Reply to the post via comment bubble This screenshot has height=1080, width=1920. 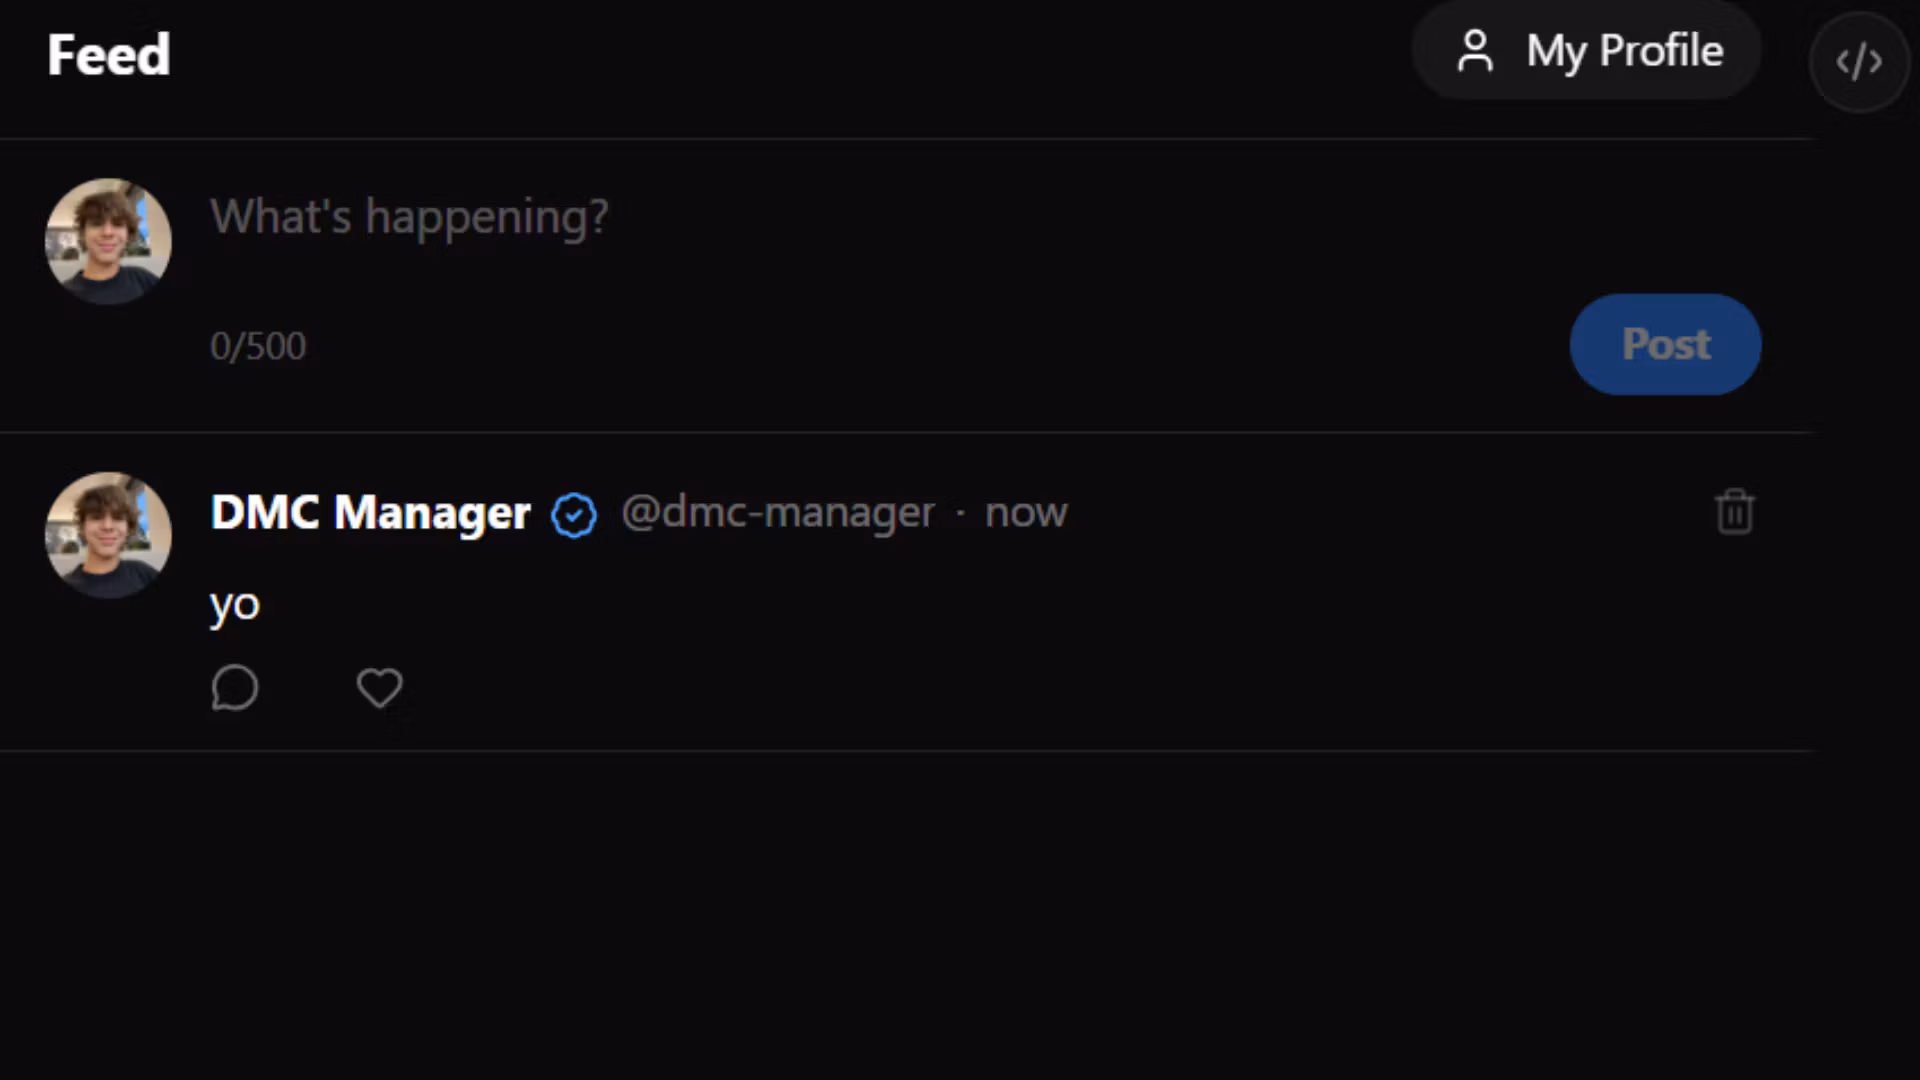(x=235, y=688)
